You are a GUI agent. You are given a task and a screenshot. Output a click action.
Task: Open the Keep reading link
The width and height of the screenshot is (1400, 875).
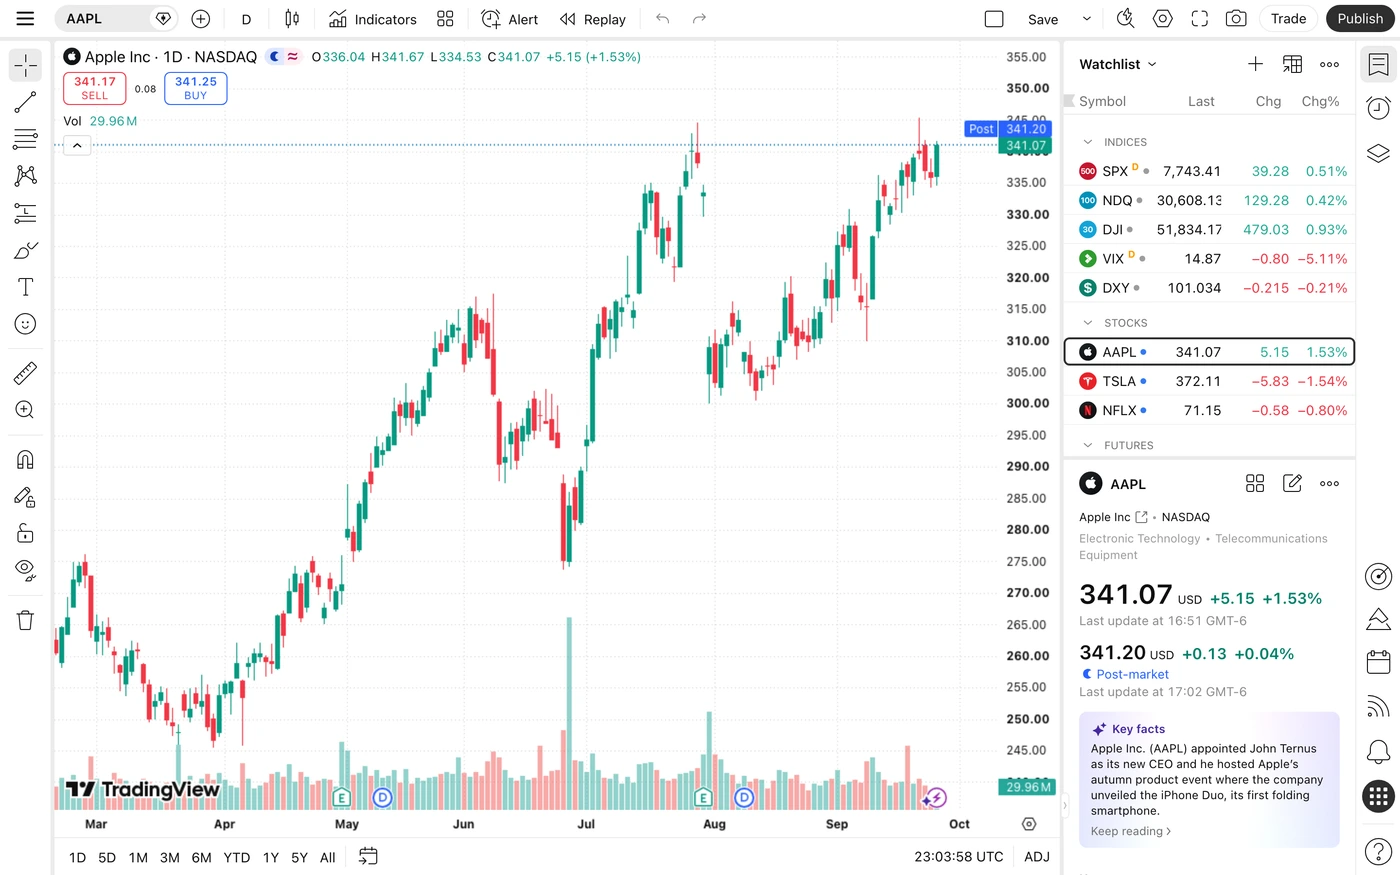[1131, 831]
